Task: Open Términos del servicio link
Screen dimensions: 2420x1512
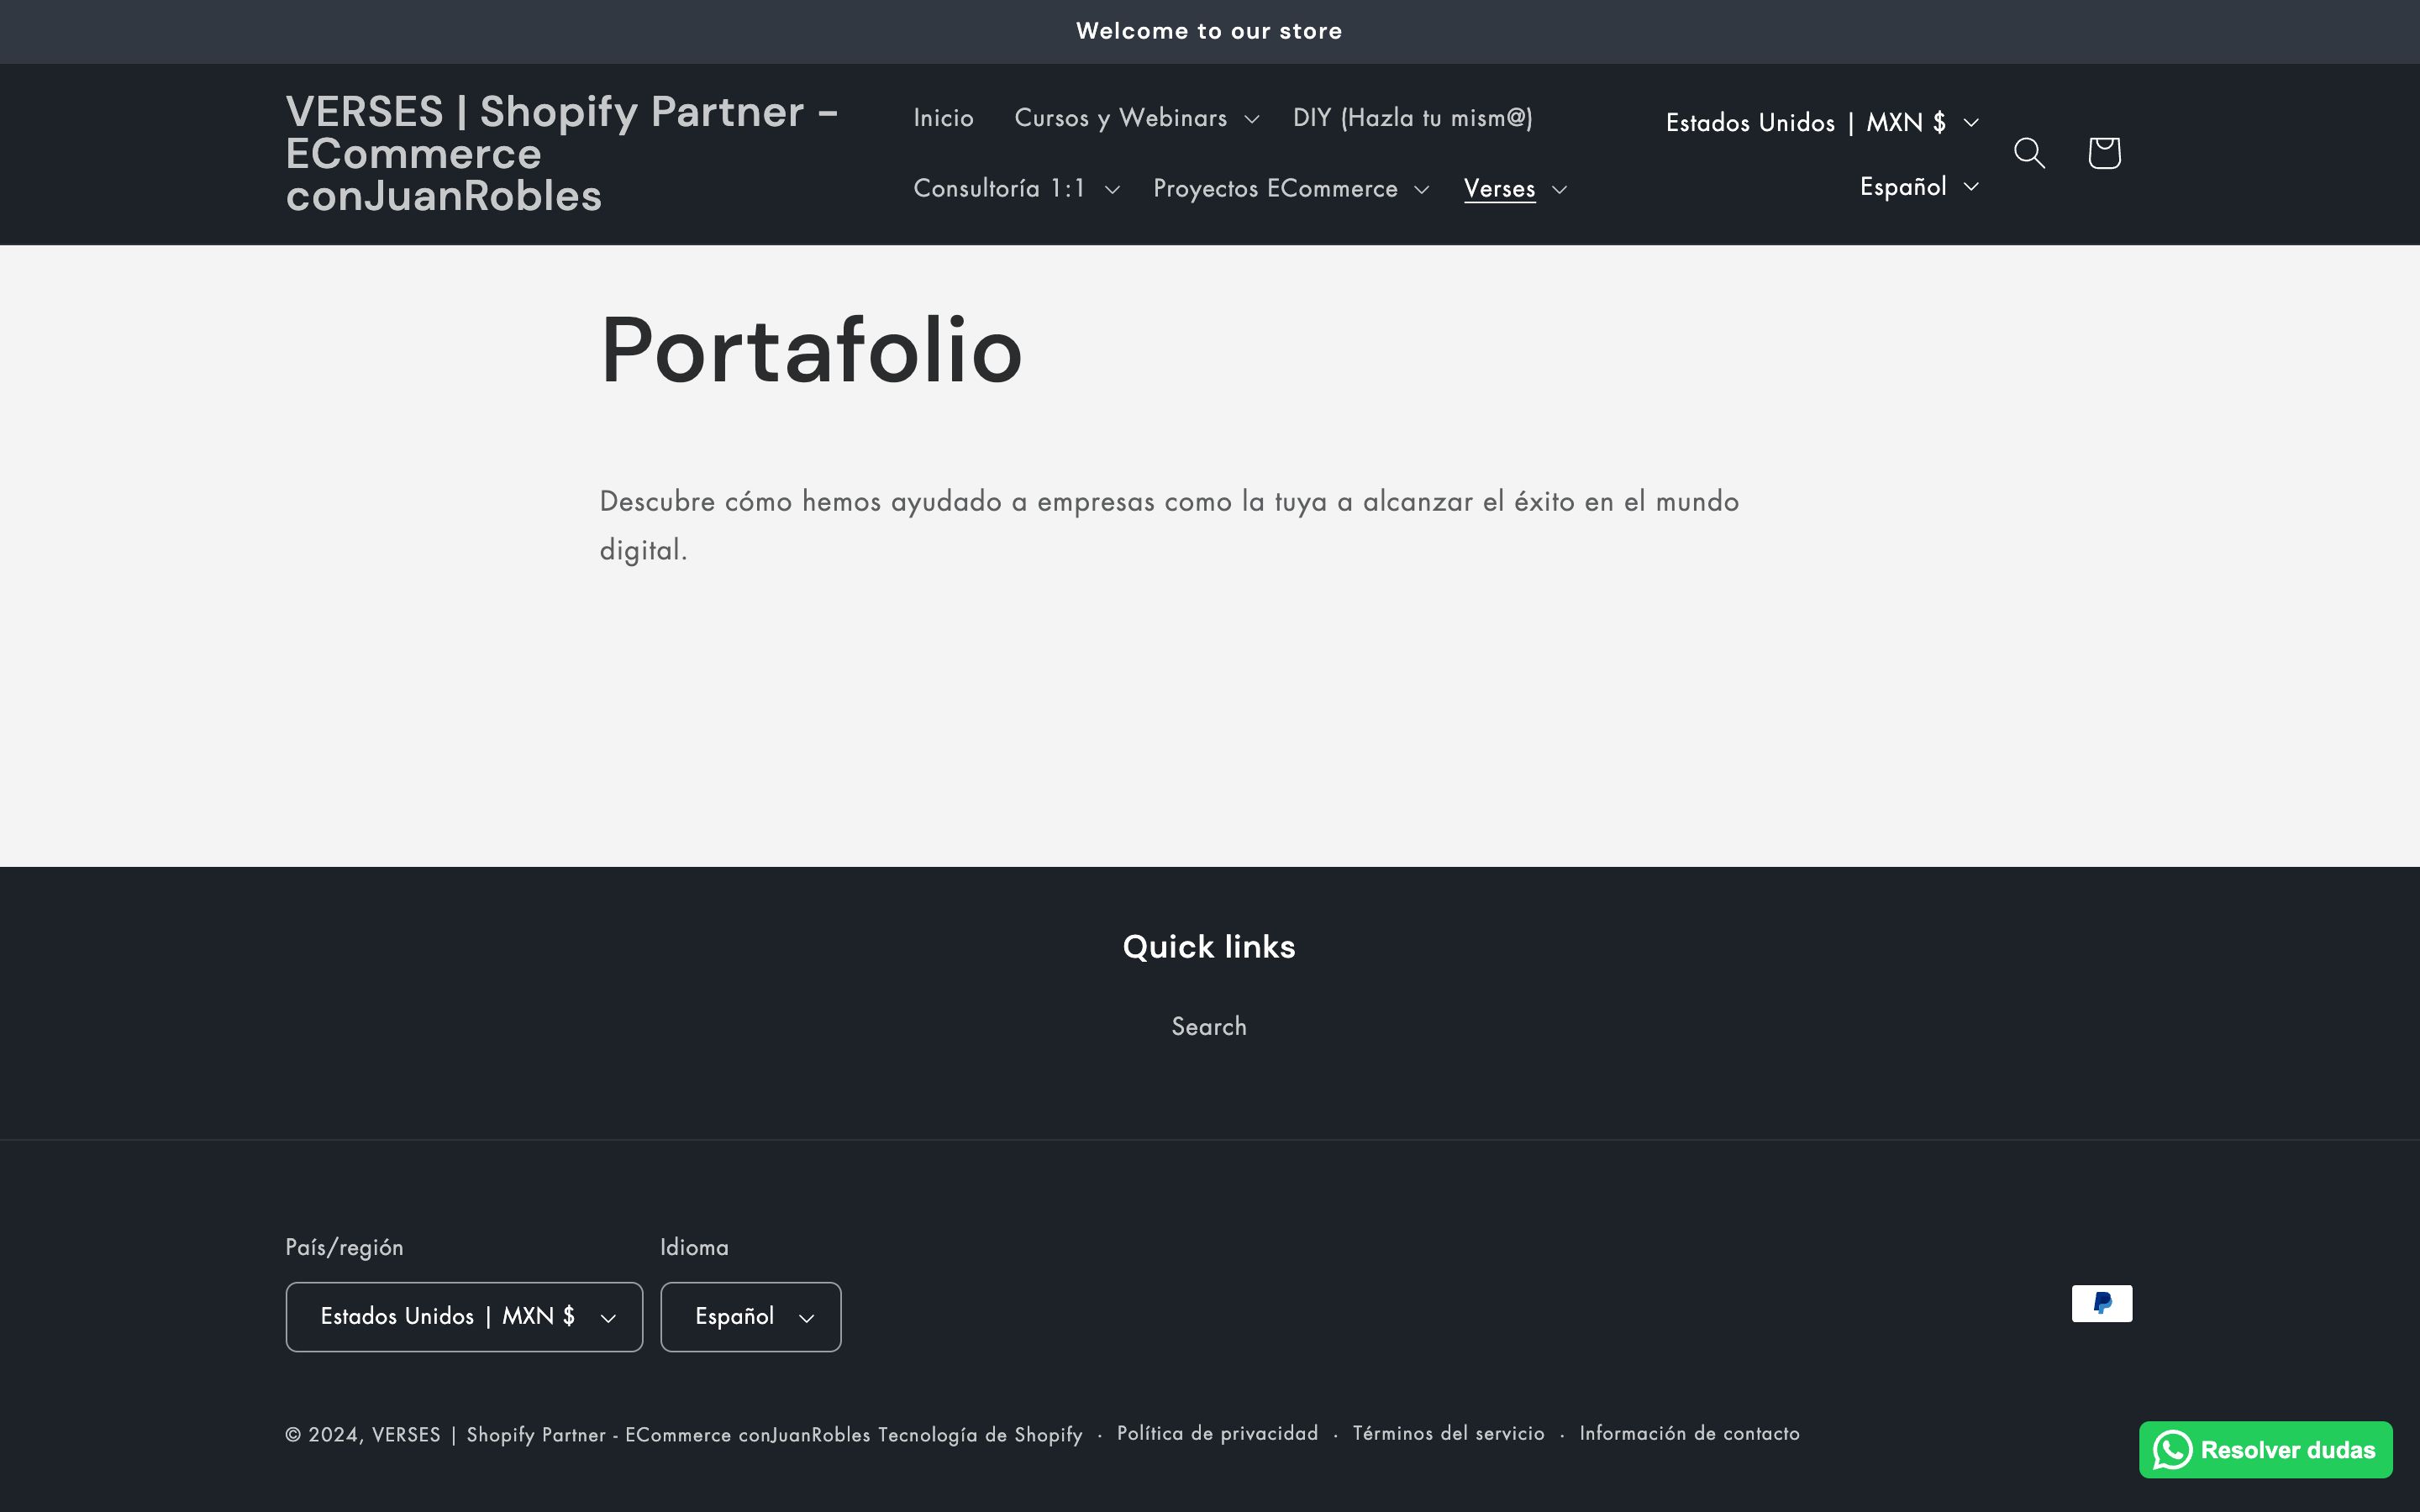Action: (x=1448, y=1433)
